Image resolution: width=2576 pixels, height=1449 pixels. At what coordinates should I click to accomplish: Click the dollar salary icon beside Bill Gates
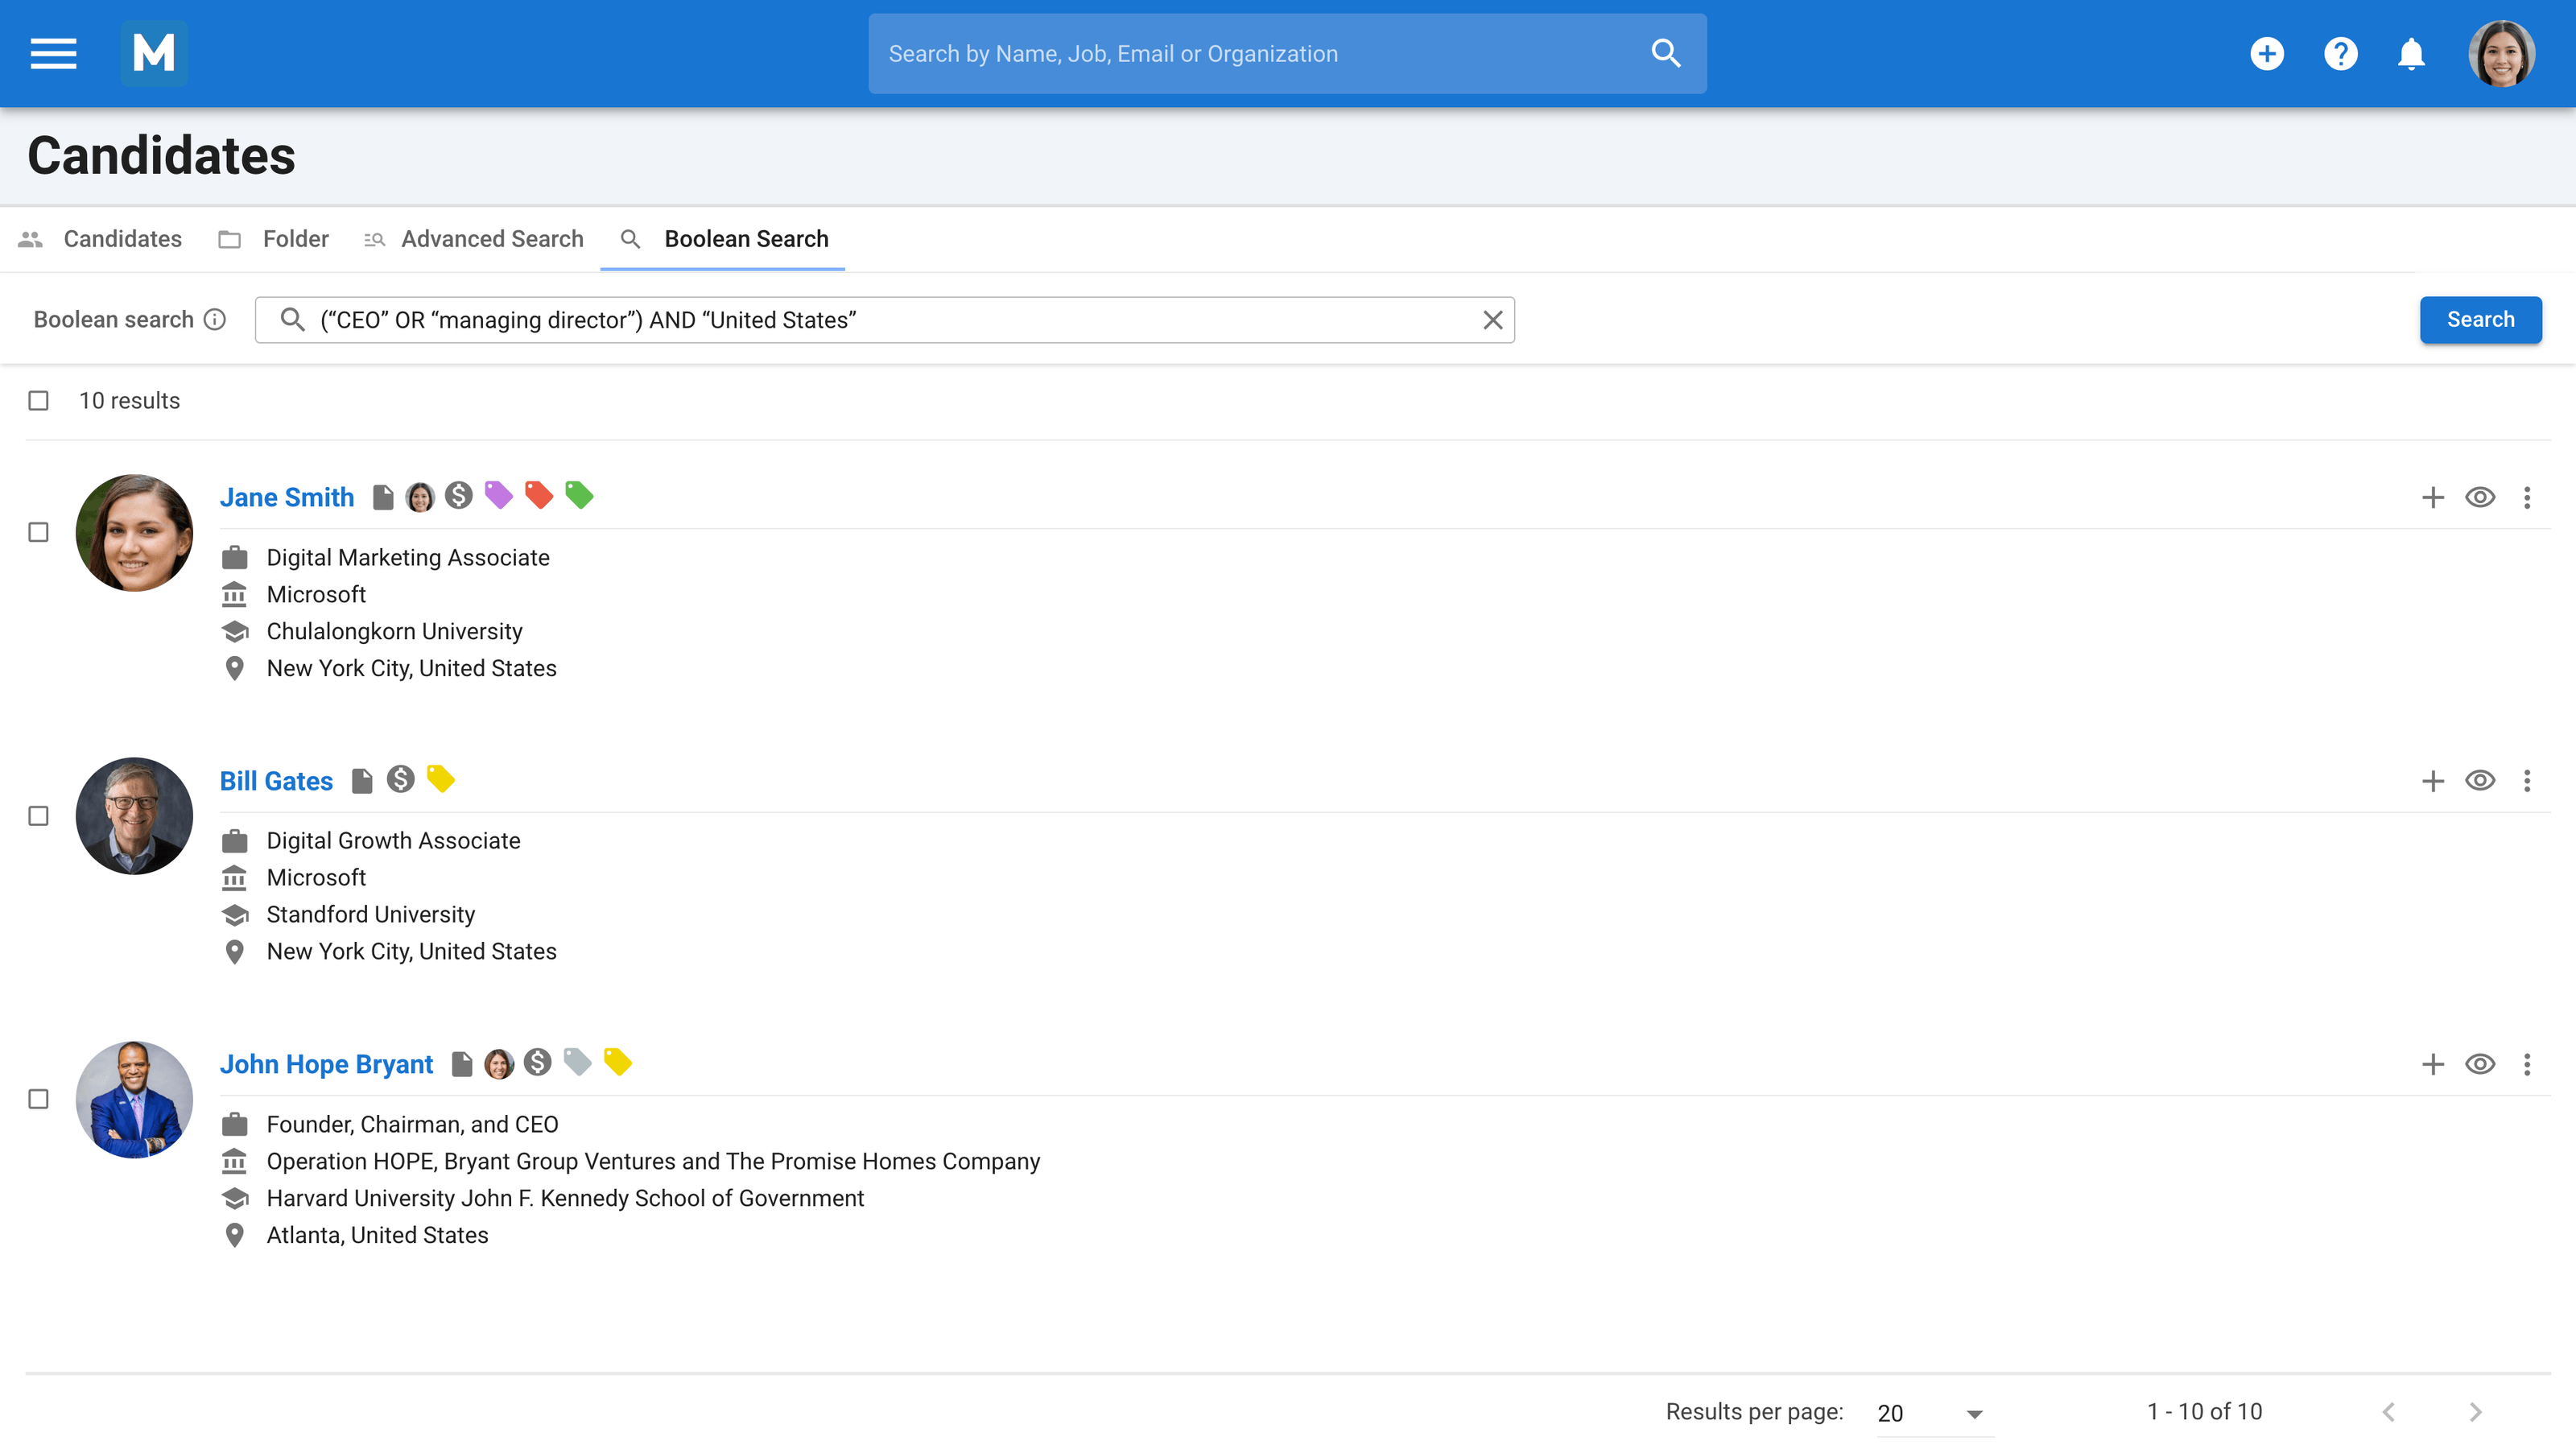point(400,780)
